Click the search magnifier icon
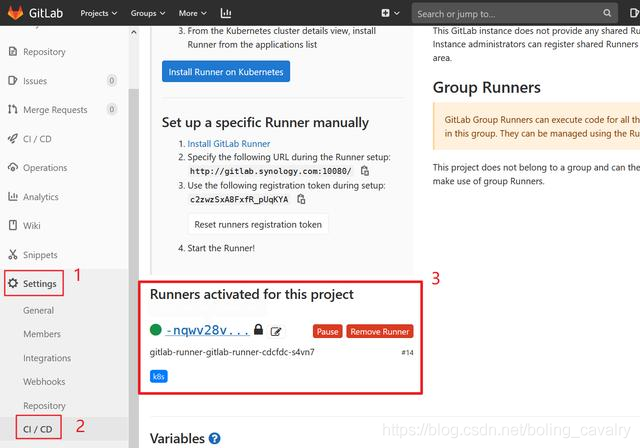The height and width of the screenshot is (448, 640). 607,13
